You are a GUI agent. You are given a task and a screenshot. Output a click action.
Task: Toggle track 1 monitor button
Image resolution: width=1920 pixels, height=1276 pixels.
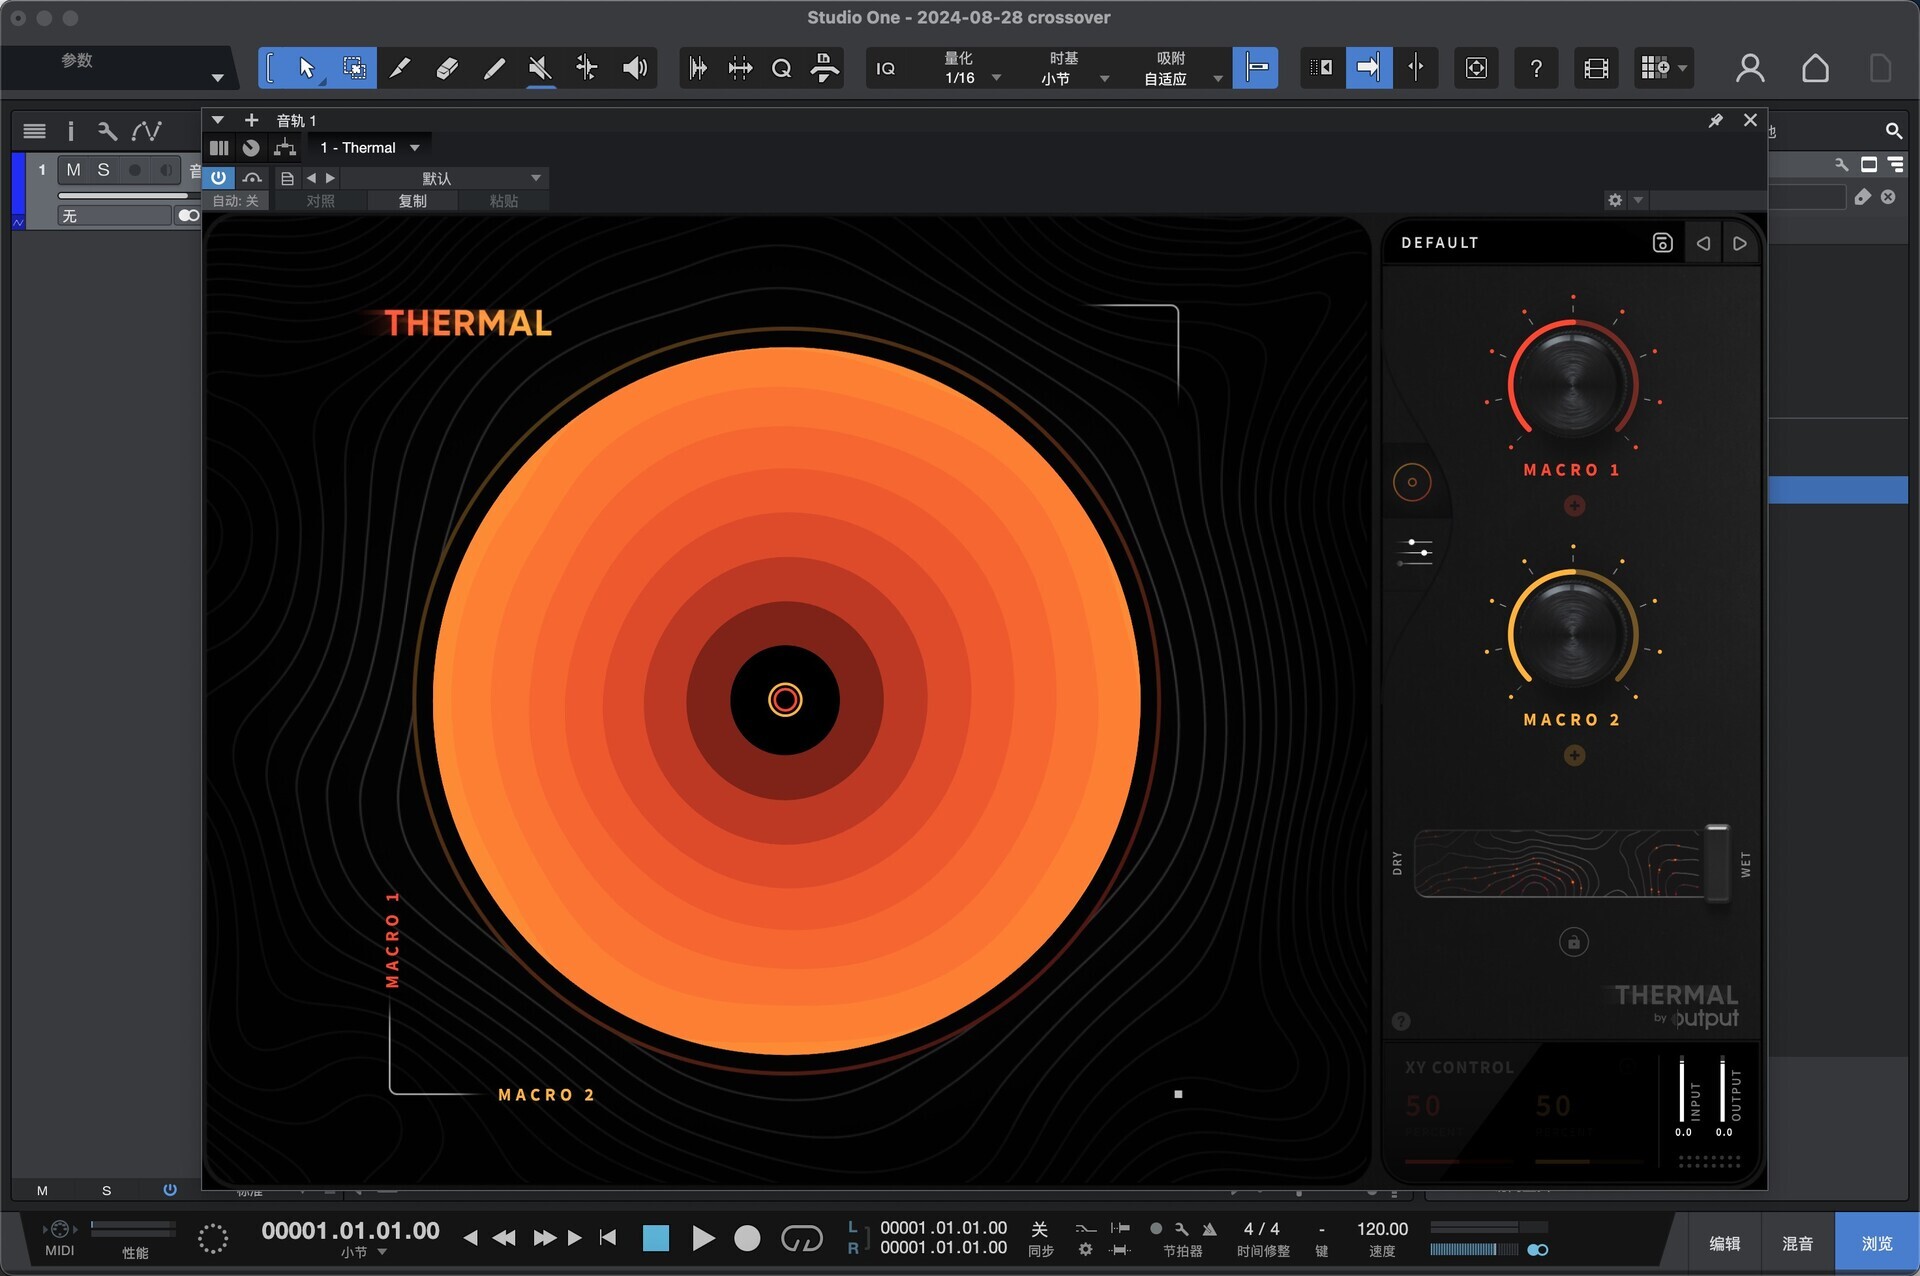(165, 170)
